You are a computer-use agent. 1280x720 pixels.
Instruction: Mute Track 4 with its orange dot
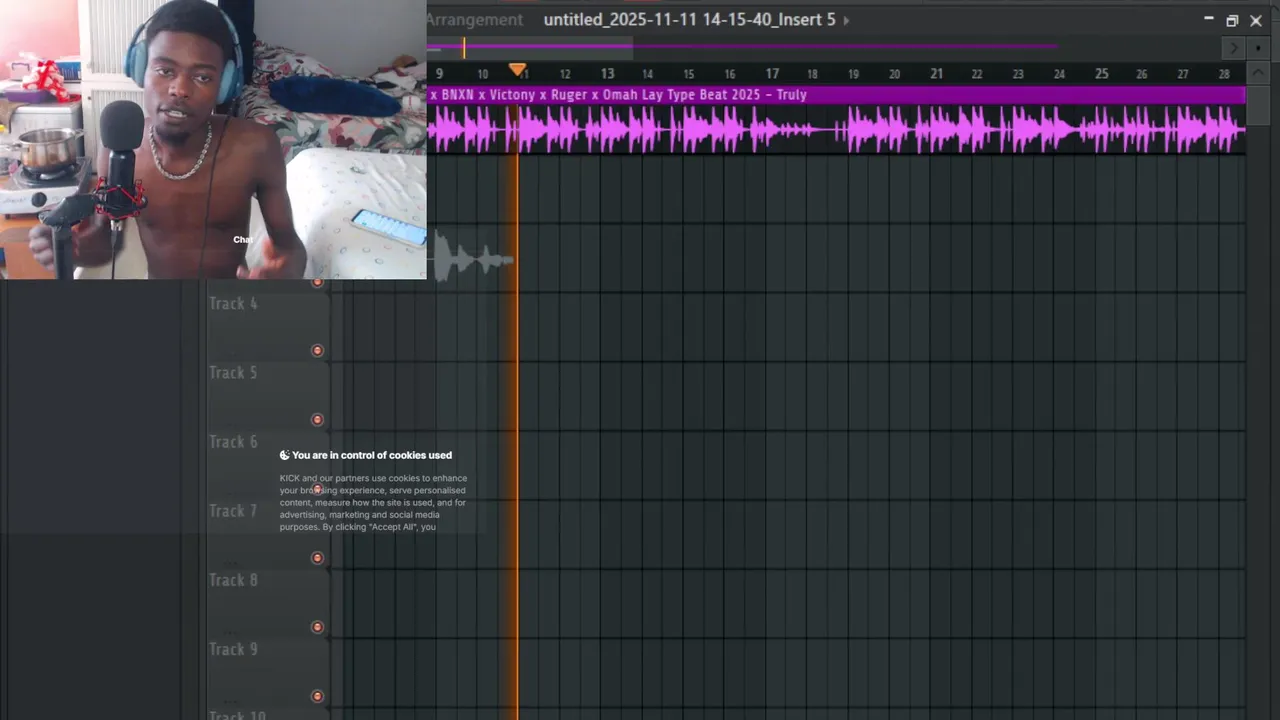click(317, 350)
